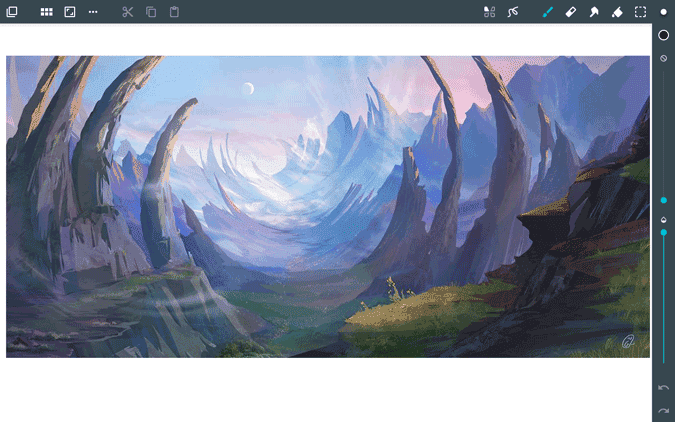Select the paint bucket Fill tool
Viewport: 675px width, 422px height.
[617, 12]
